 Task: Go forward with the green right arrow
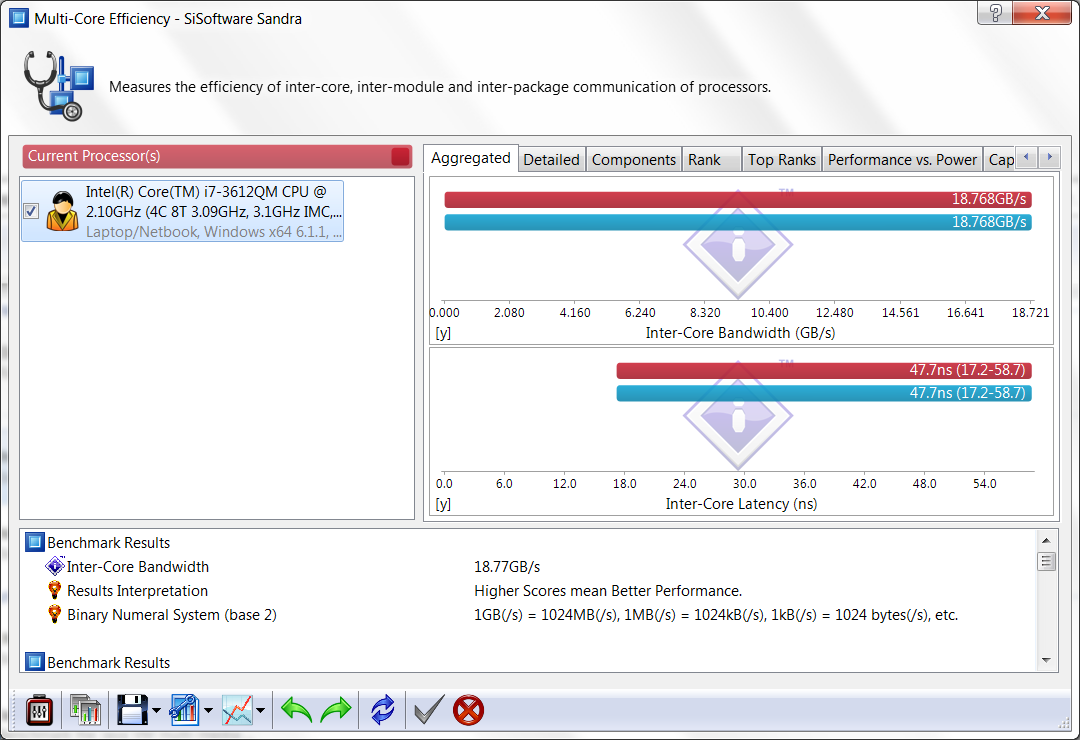point(336,710)
